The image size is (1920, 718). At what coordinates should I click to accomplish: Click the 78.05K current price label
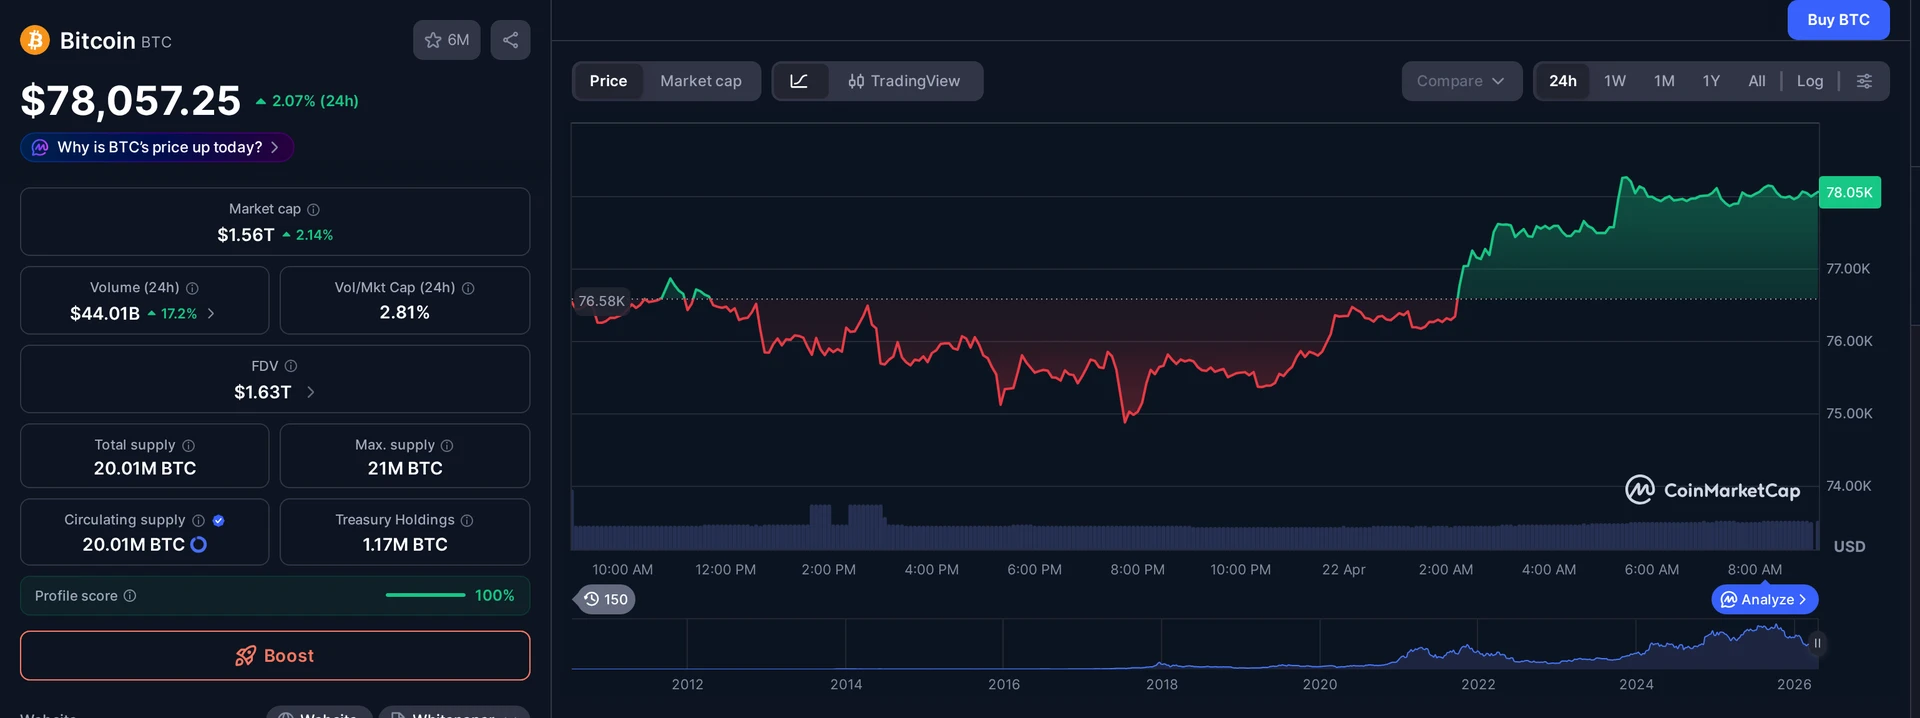pos(1849,193)
